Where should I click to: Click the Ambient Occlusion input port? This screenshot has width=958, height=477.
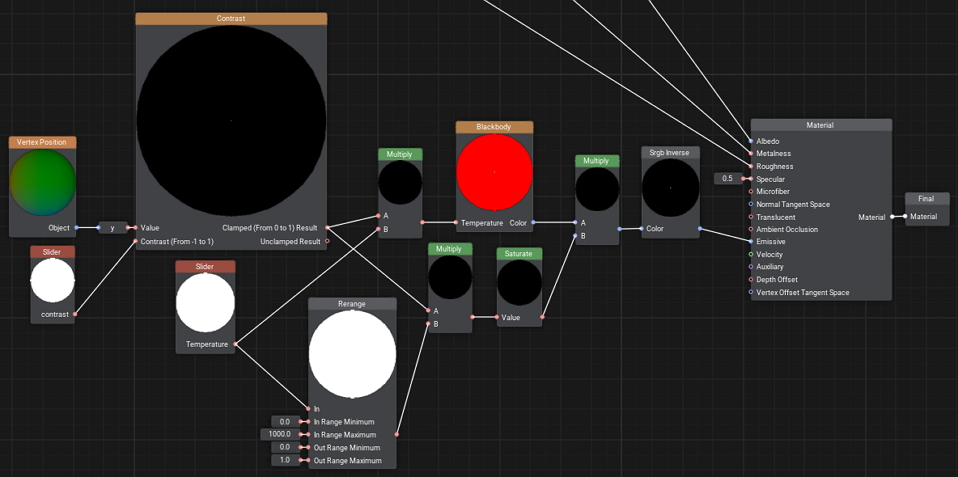[751, 230]
